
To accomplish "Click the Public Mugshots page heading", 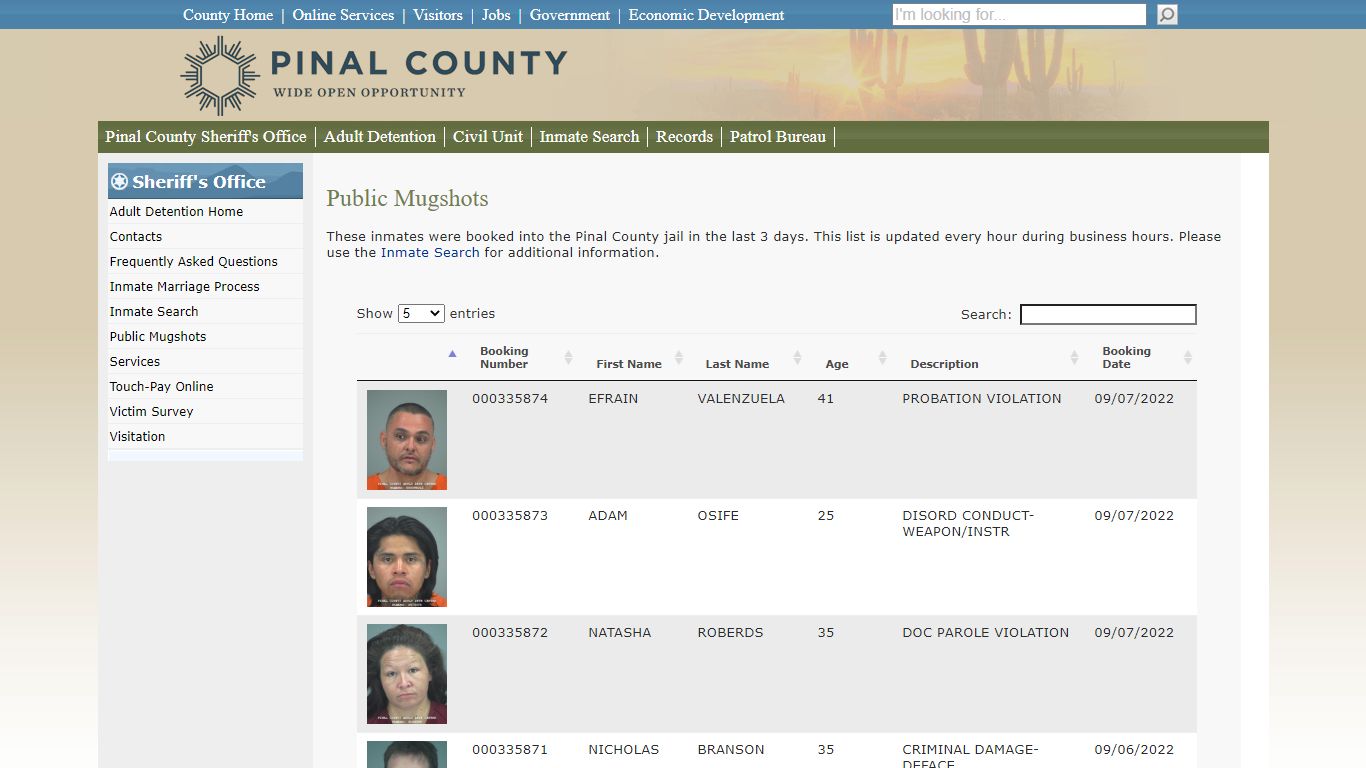I will tap(407, 198).
